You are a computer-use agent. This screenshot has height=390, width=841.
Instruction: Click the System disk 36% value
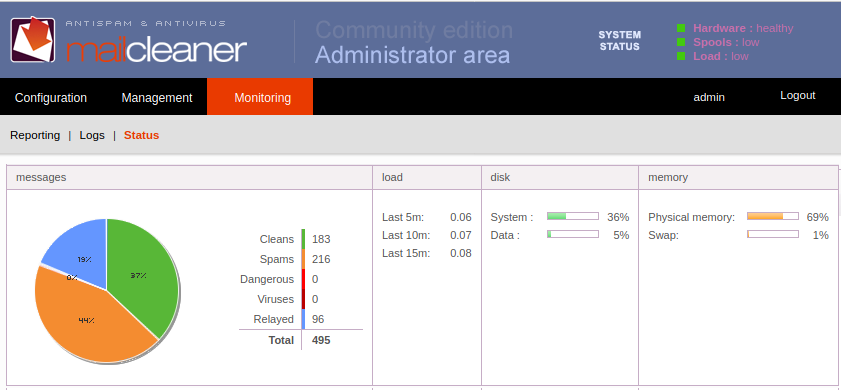coord(618,217)
